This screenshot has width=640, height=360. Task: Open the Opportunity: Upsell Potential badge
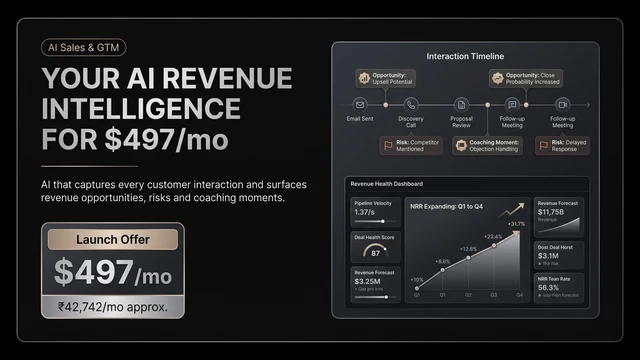coord(385,78)
